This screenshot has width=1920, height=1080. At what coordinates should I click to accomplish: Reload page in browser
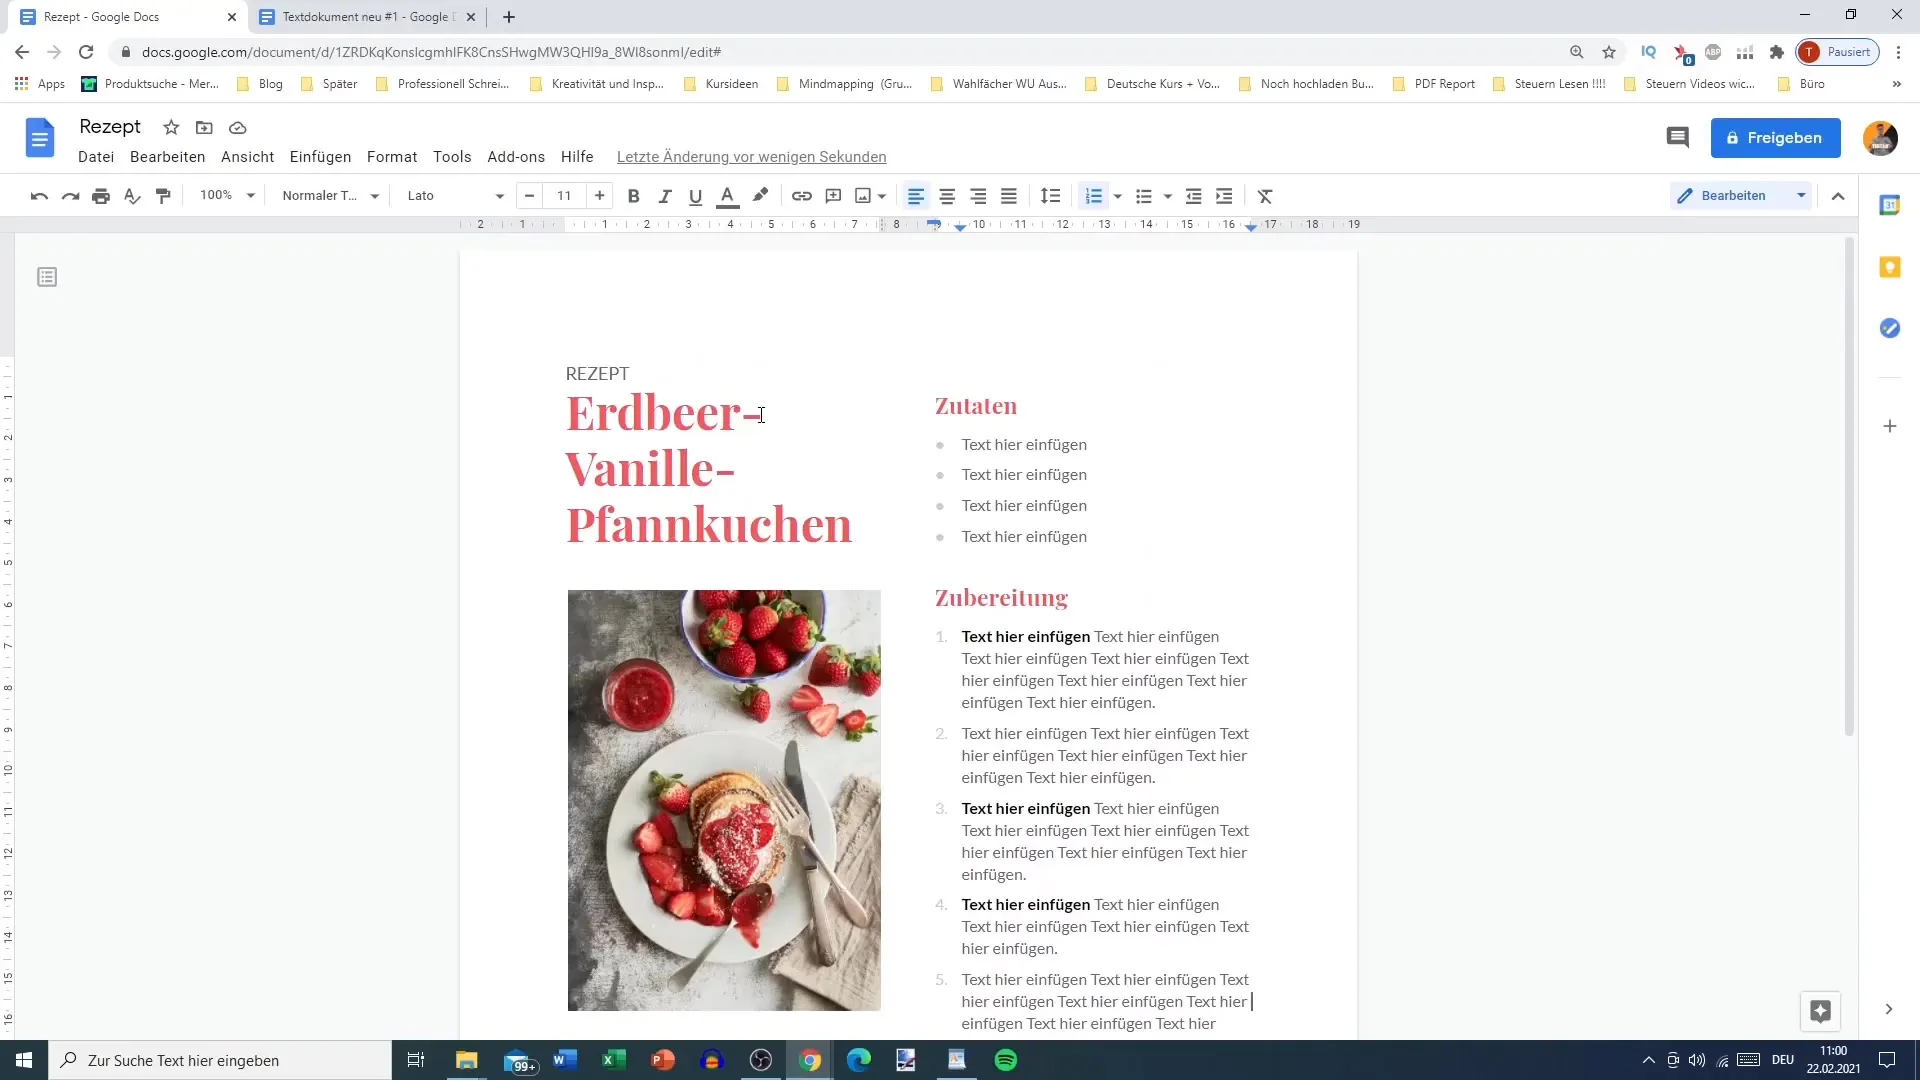[86, 52]
